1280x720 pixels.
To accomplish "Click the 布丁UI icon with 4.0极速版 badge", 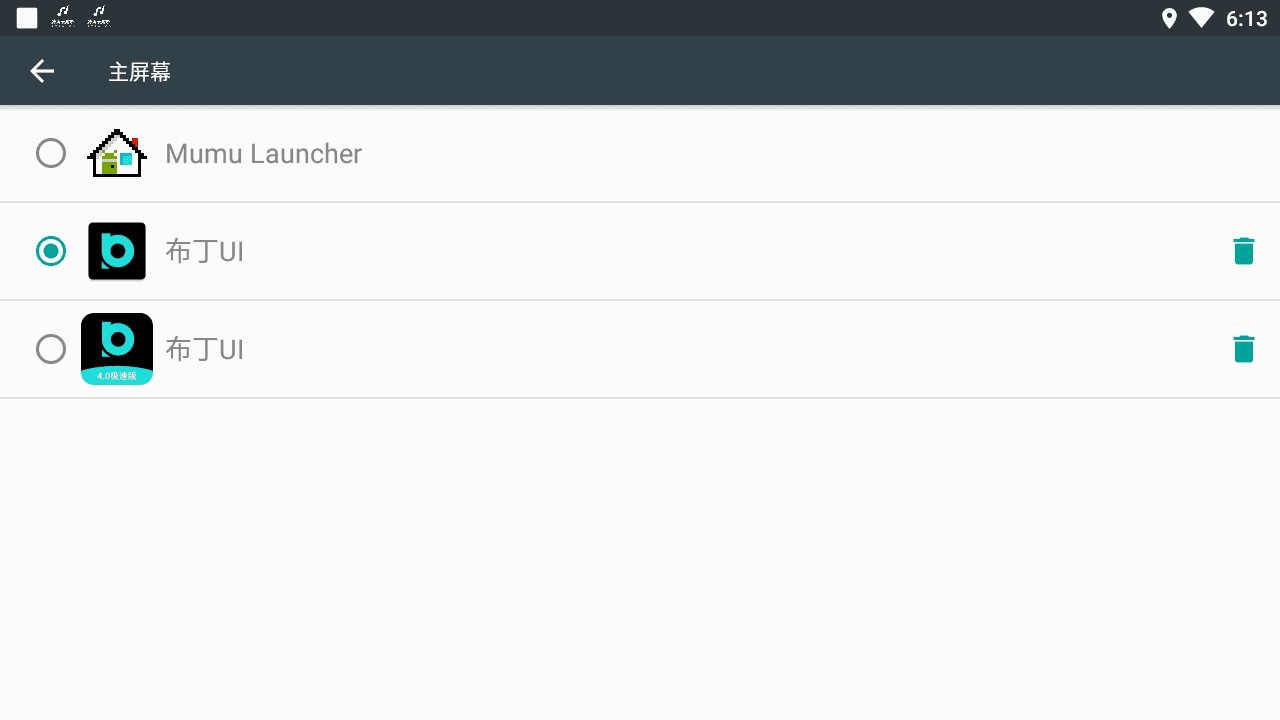I will [x=117, y=343].
